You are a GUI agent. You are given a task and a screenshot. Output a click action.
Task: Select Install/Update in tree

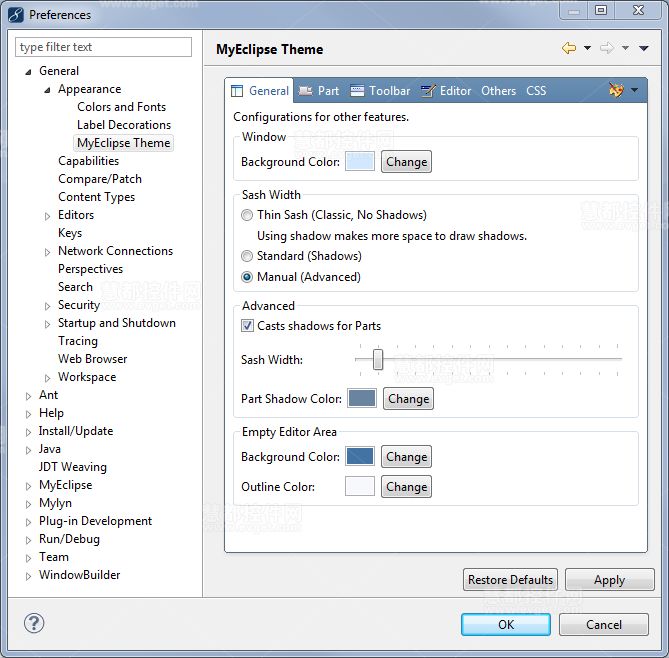(x=76, y=431)
